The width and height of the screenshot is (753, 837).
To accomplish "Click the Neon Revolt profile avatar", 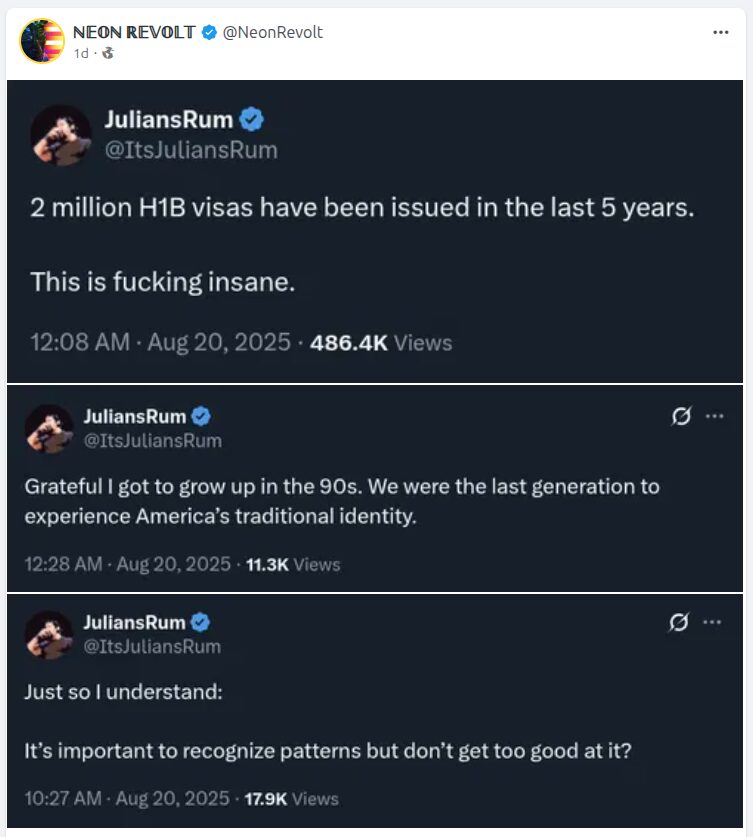I will point(42,41).
